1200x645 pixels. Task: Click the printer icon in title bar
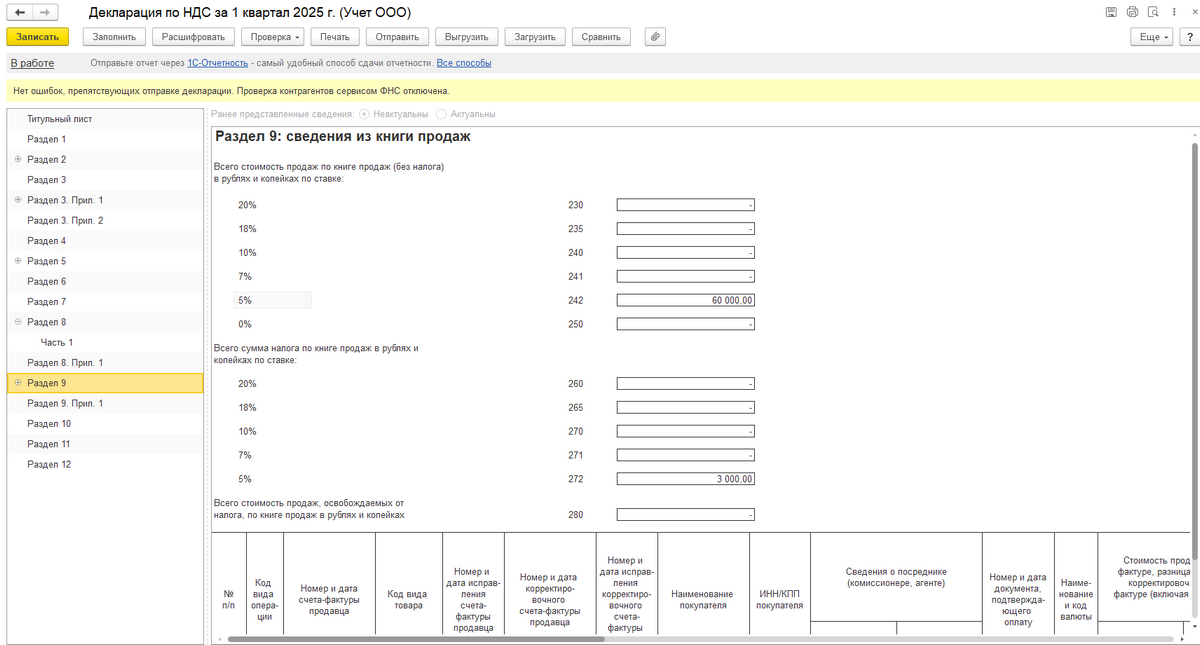pyautogui.click(x=1132, y=13)
